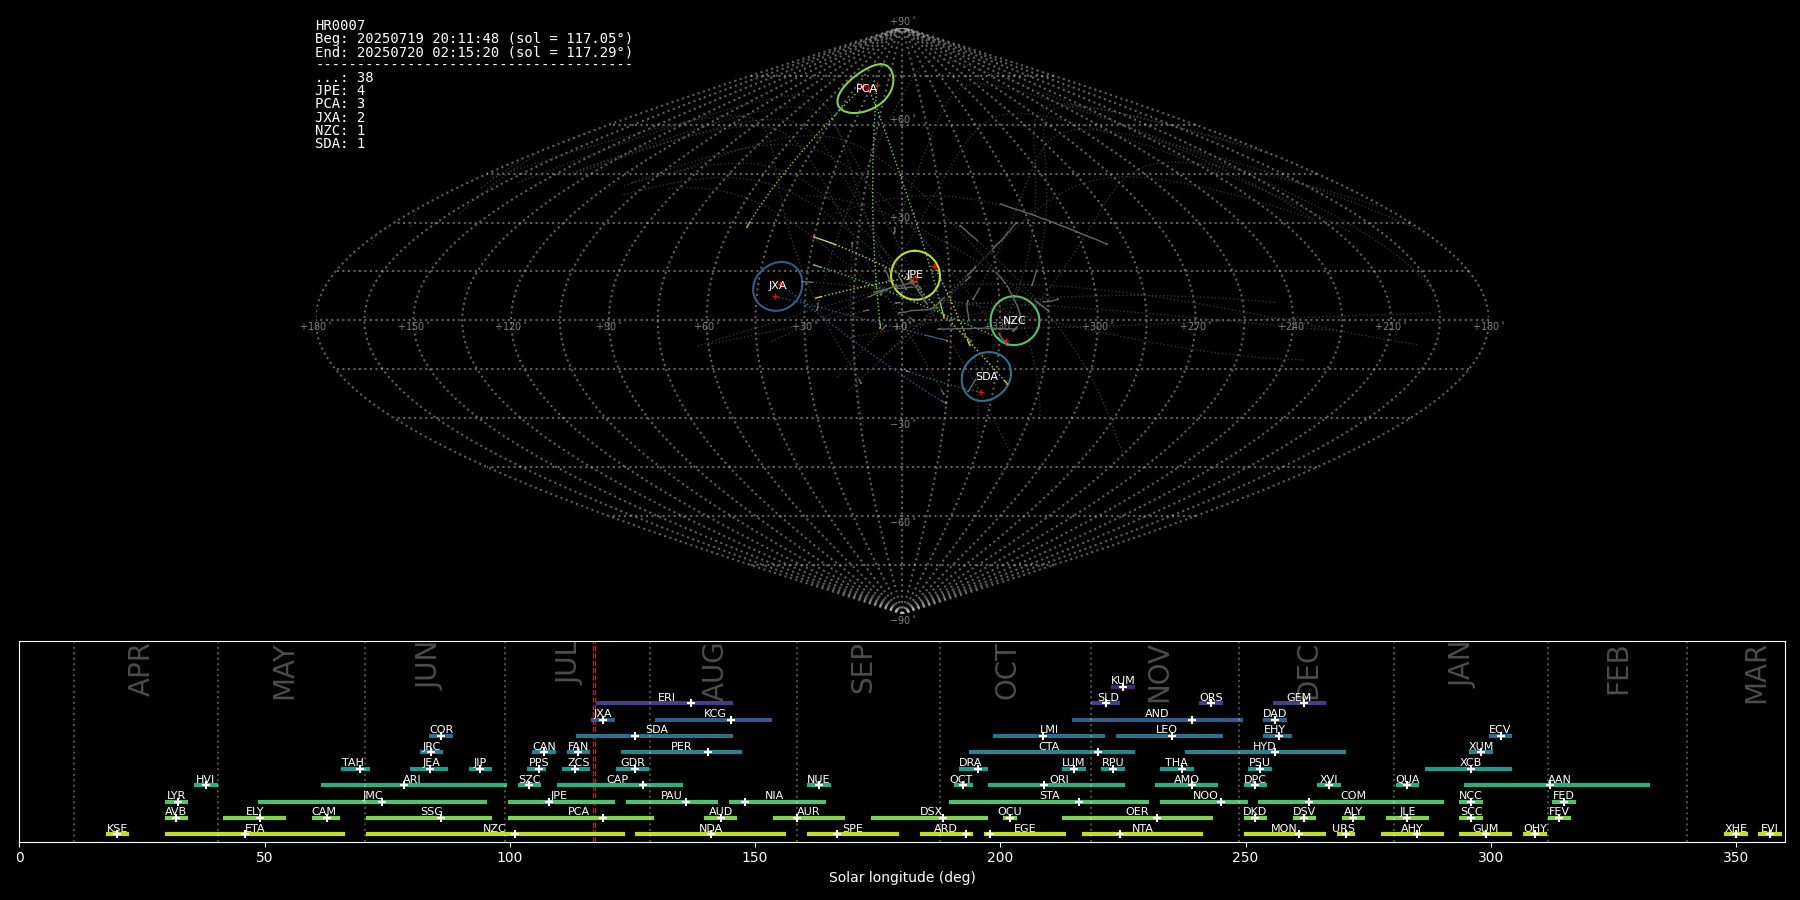
Task: Click the KSE label in timeline
Action: point(117,829)
